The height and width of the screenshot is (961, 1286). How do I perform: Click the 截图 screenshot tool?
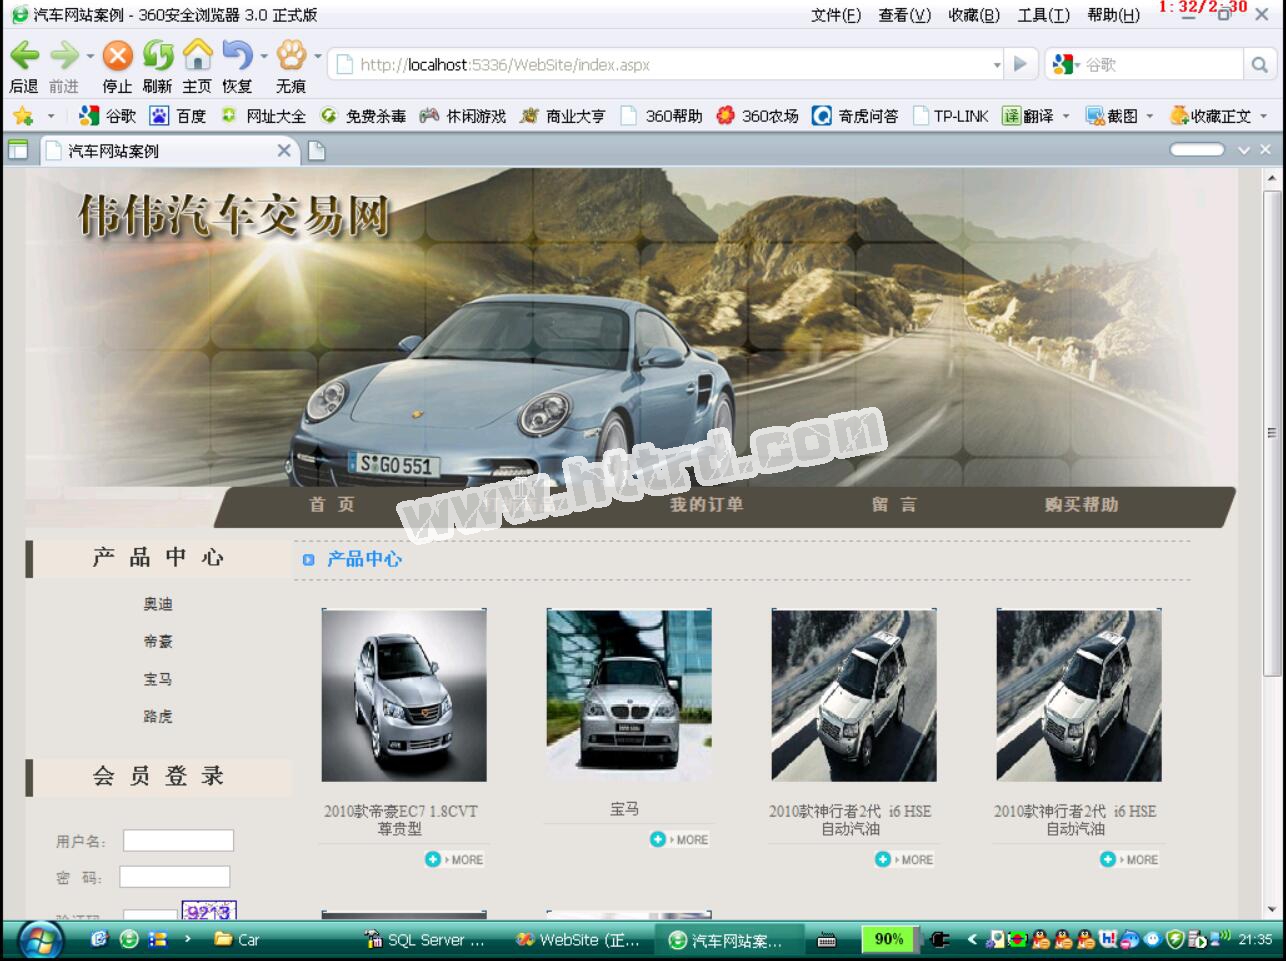[1113, 116]
